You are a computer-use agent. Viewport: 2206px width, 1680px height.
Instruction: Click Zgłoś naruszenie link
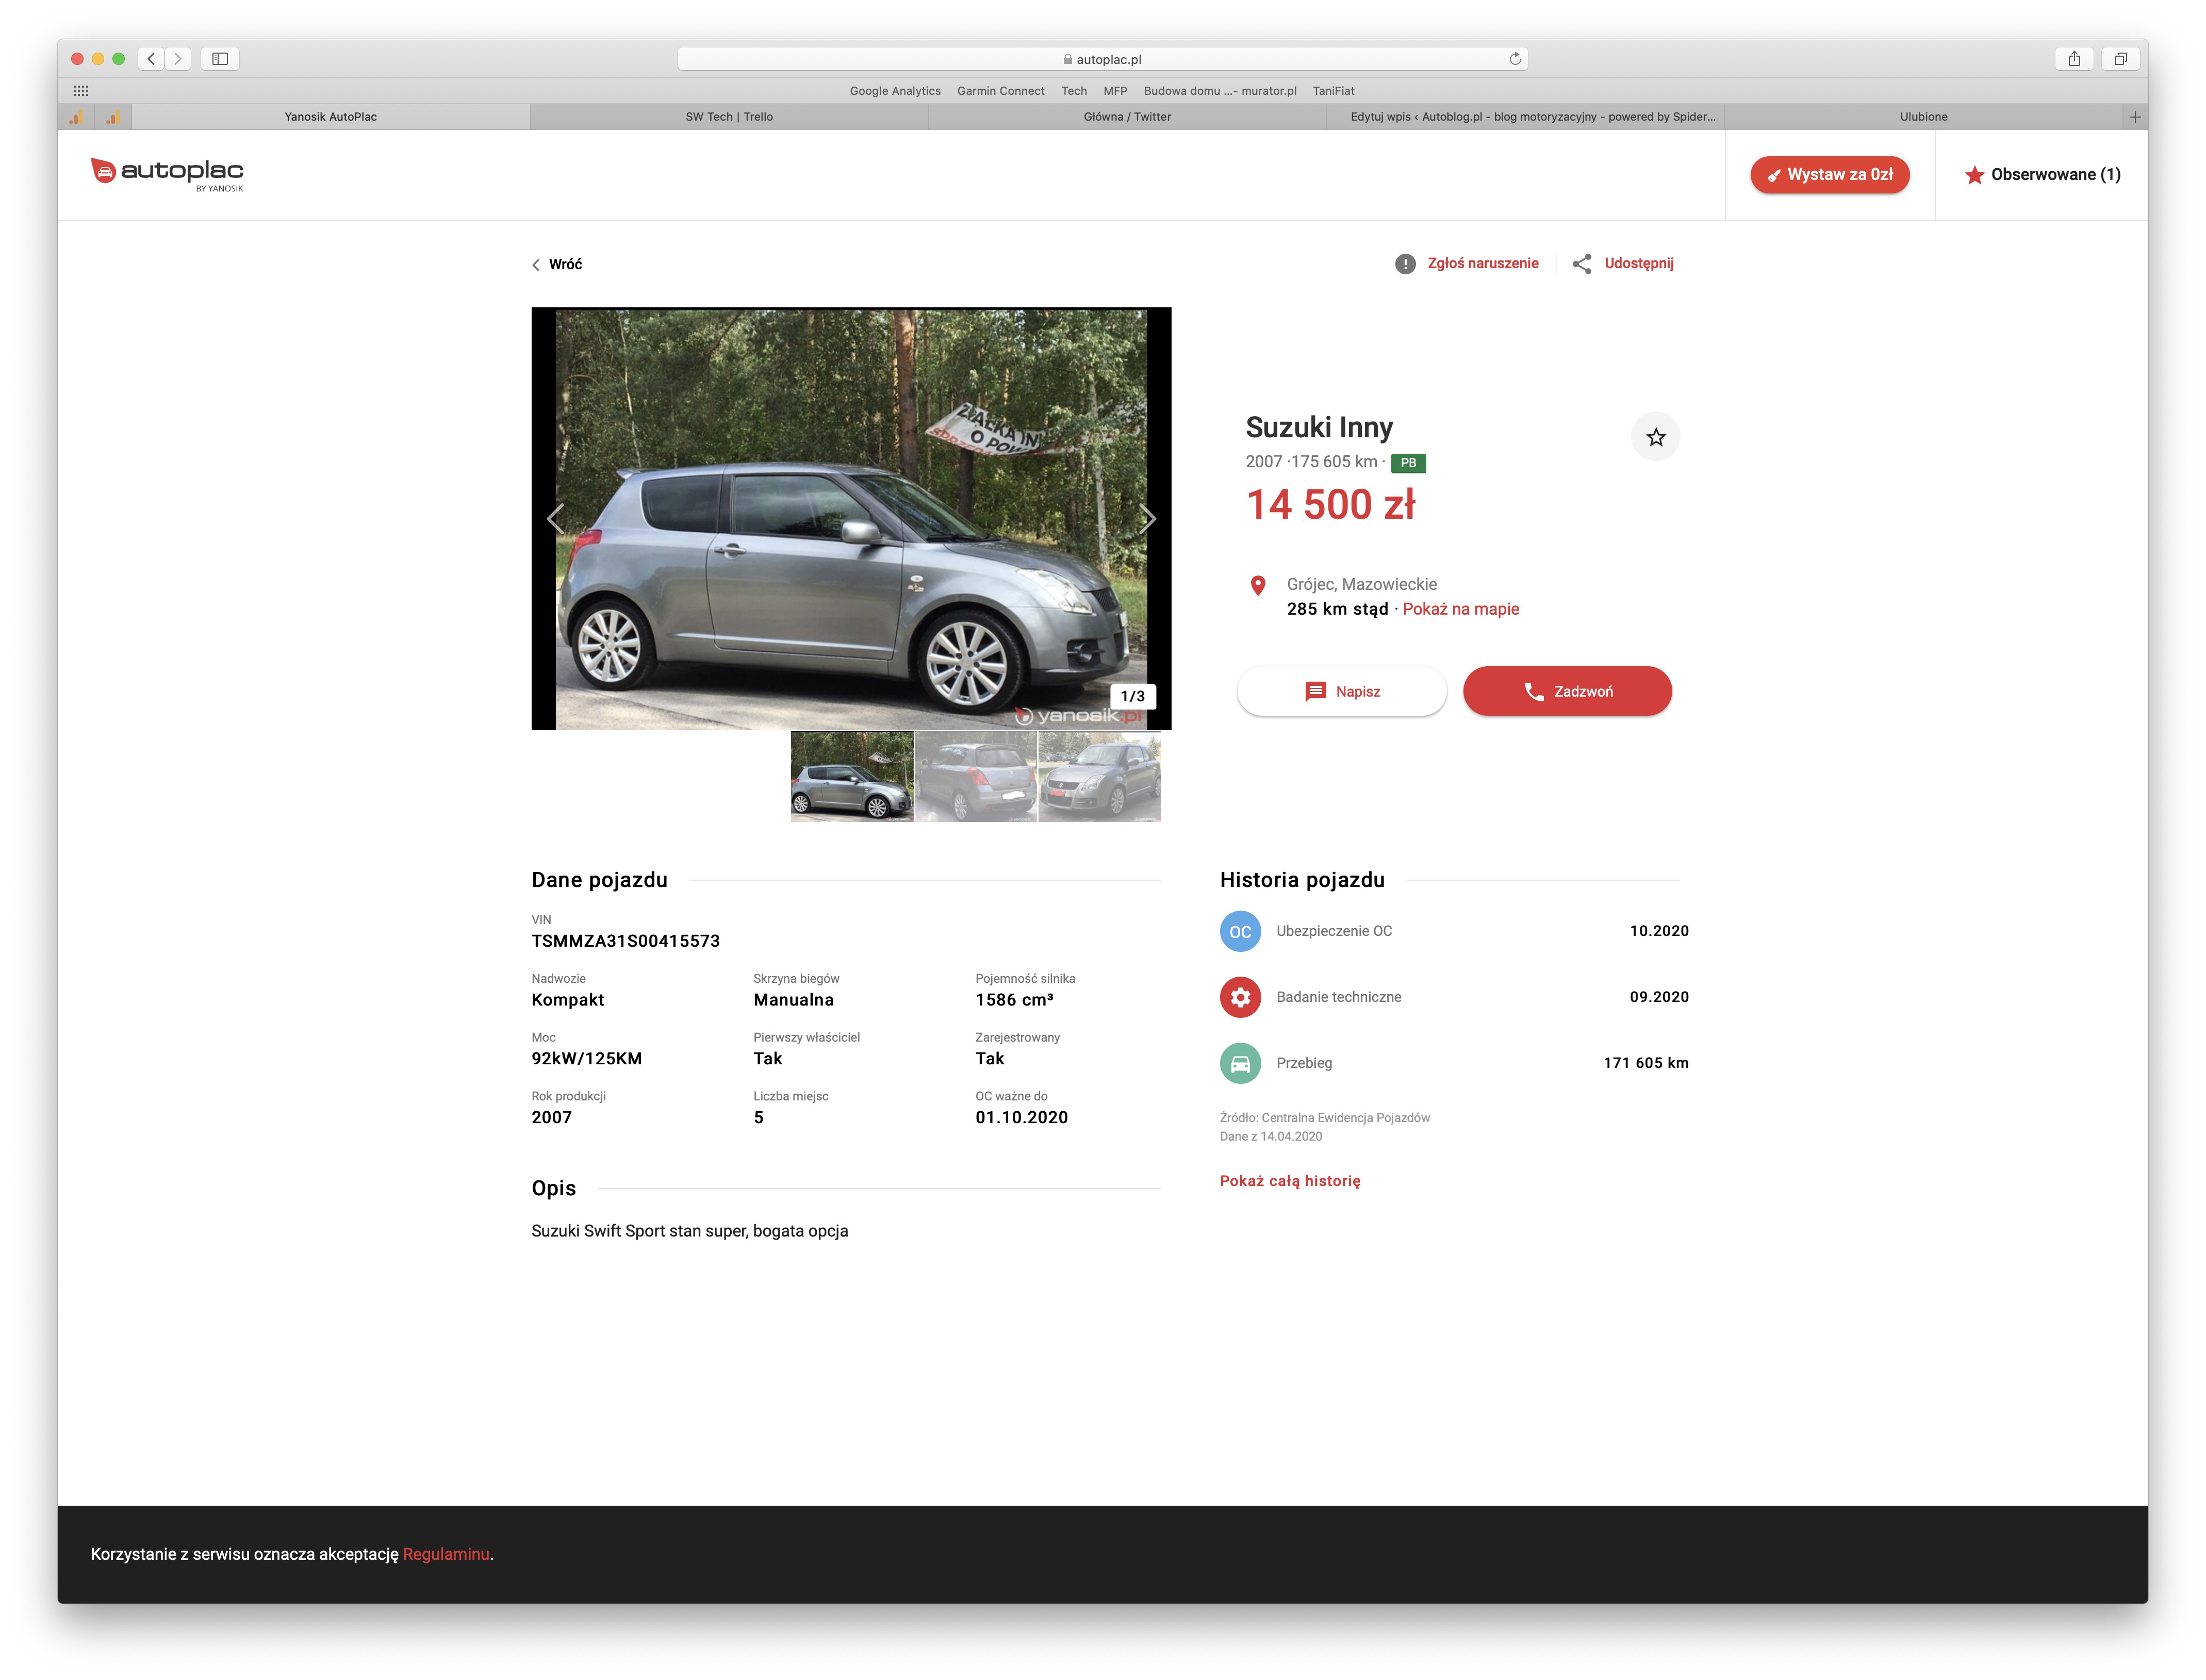coord(1482,263)
